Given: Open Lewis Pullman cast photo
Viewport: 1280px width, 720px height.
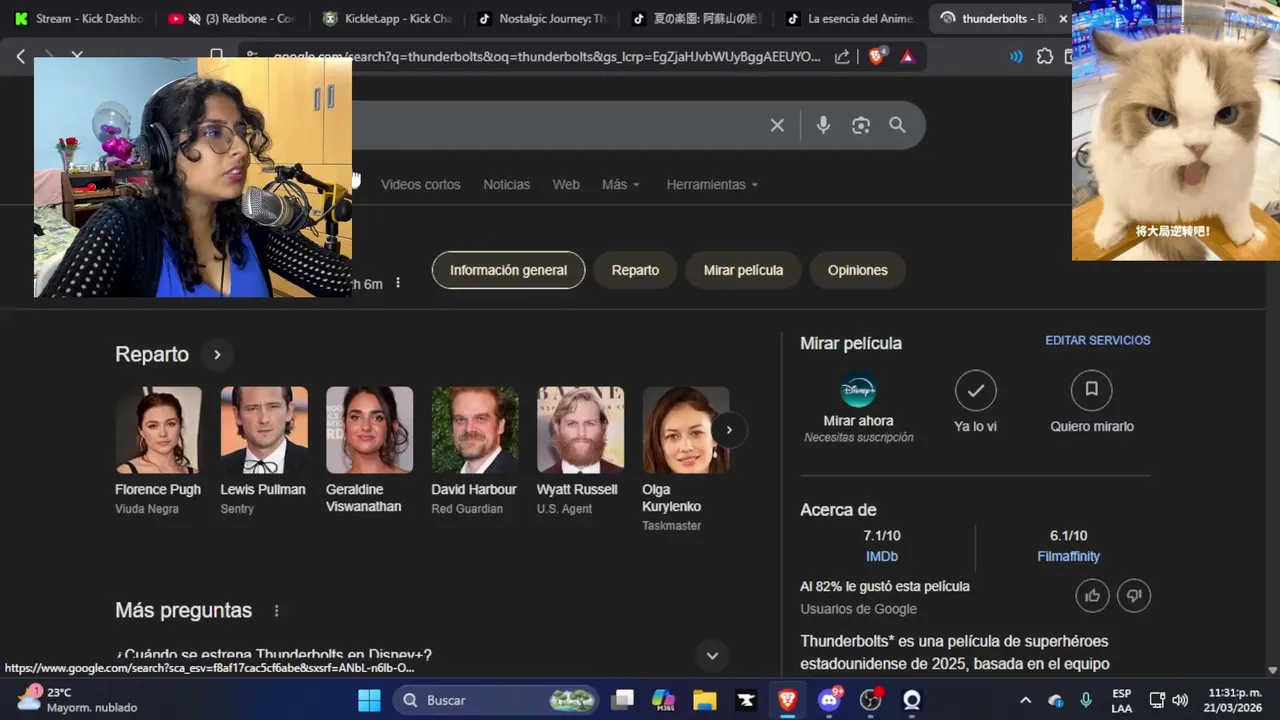Looking at the screenshot, I should point(264,430).
